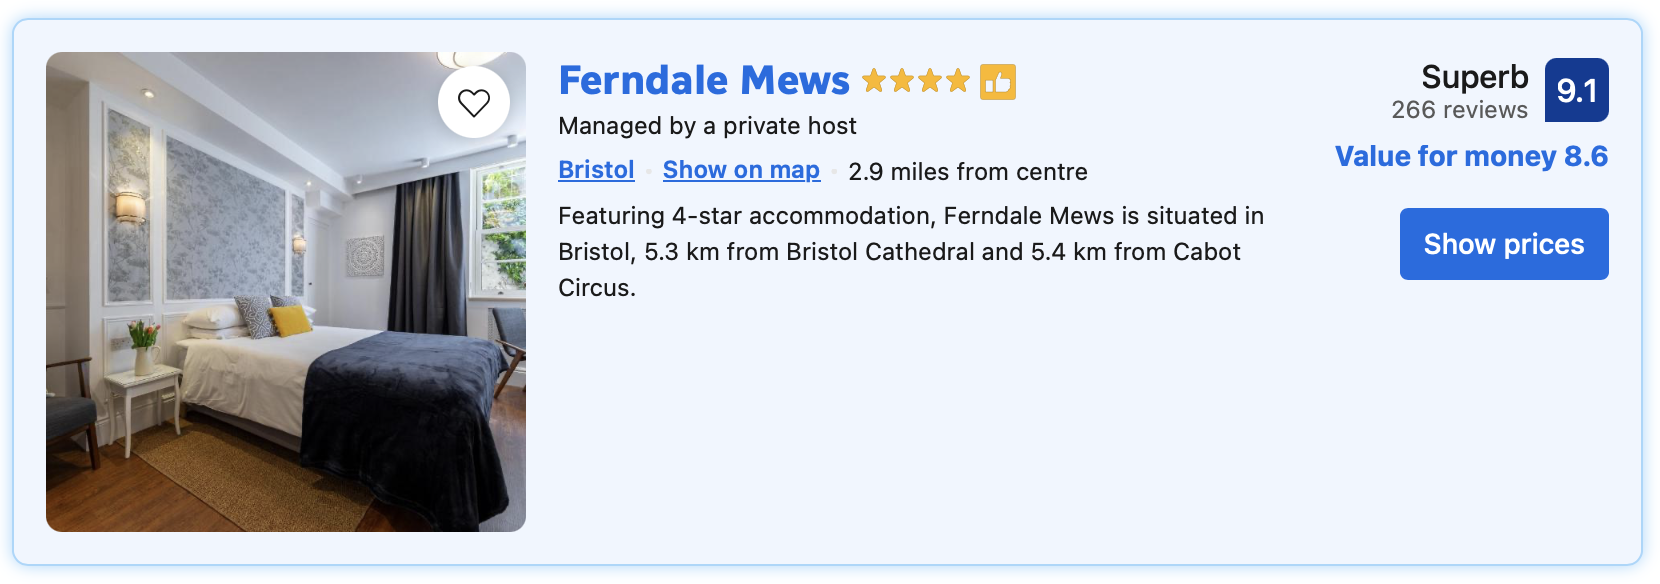Click the Superb rating label
The image size is (1660, 584).
pos(1475,78)
